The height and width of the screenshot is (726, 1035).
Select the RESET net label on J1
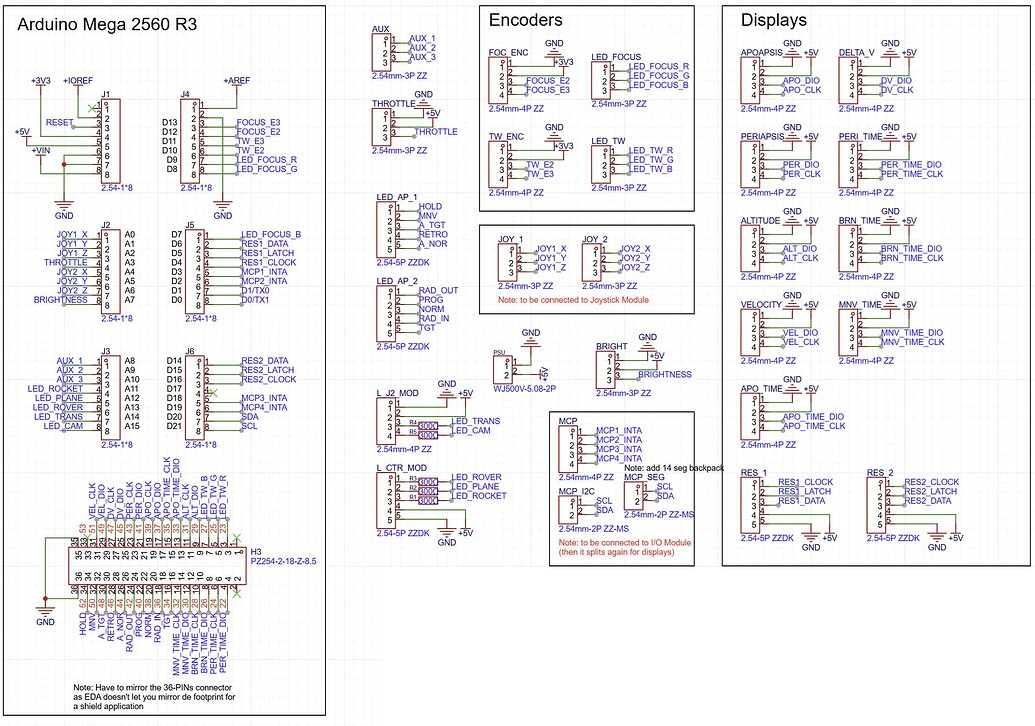click(x=60, y=122)
